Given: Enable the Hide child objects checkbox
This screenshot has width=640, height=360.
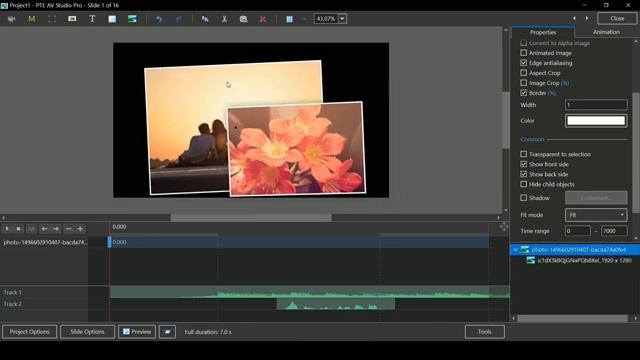Looking at the screenshot, I should (x=524, y=184).
